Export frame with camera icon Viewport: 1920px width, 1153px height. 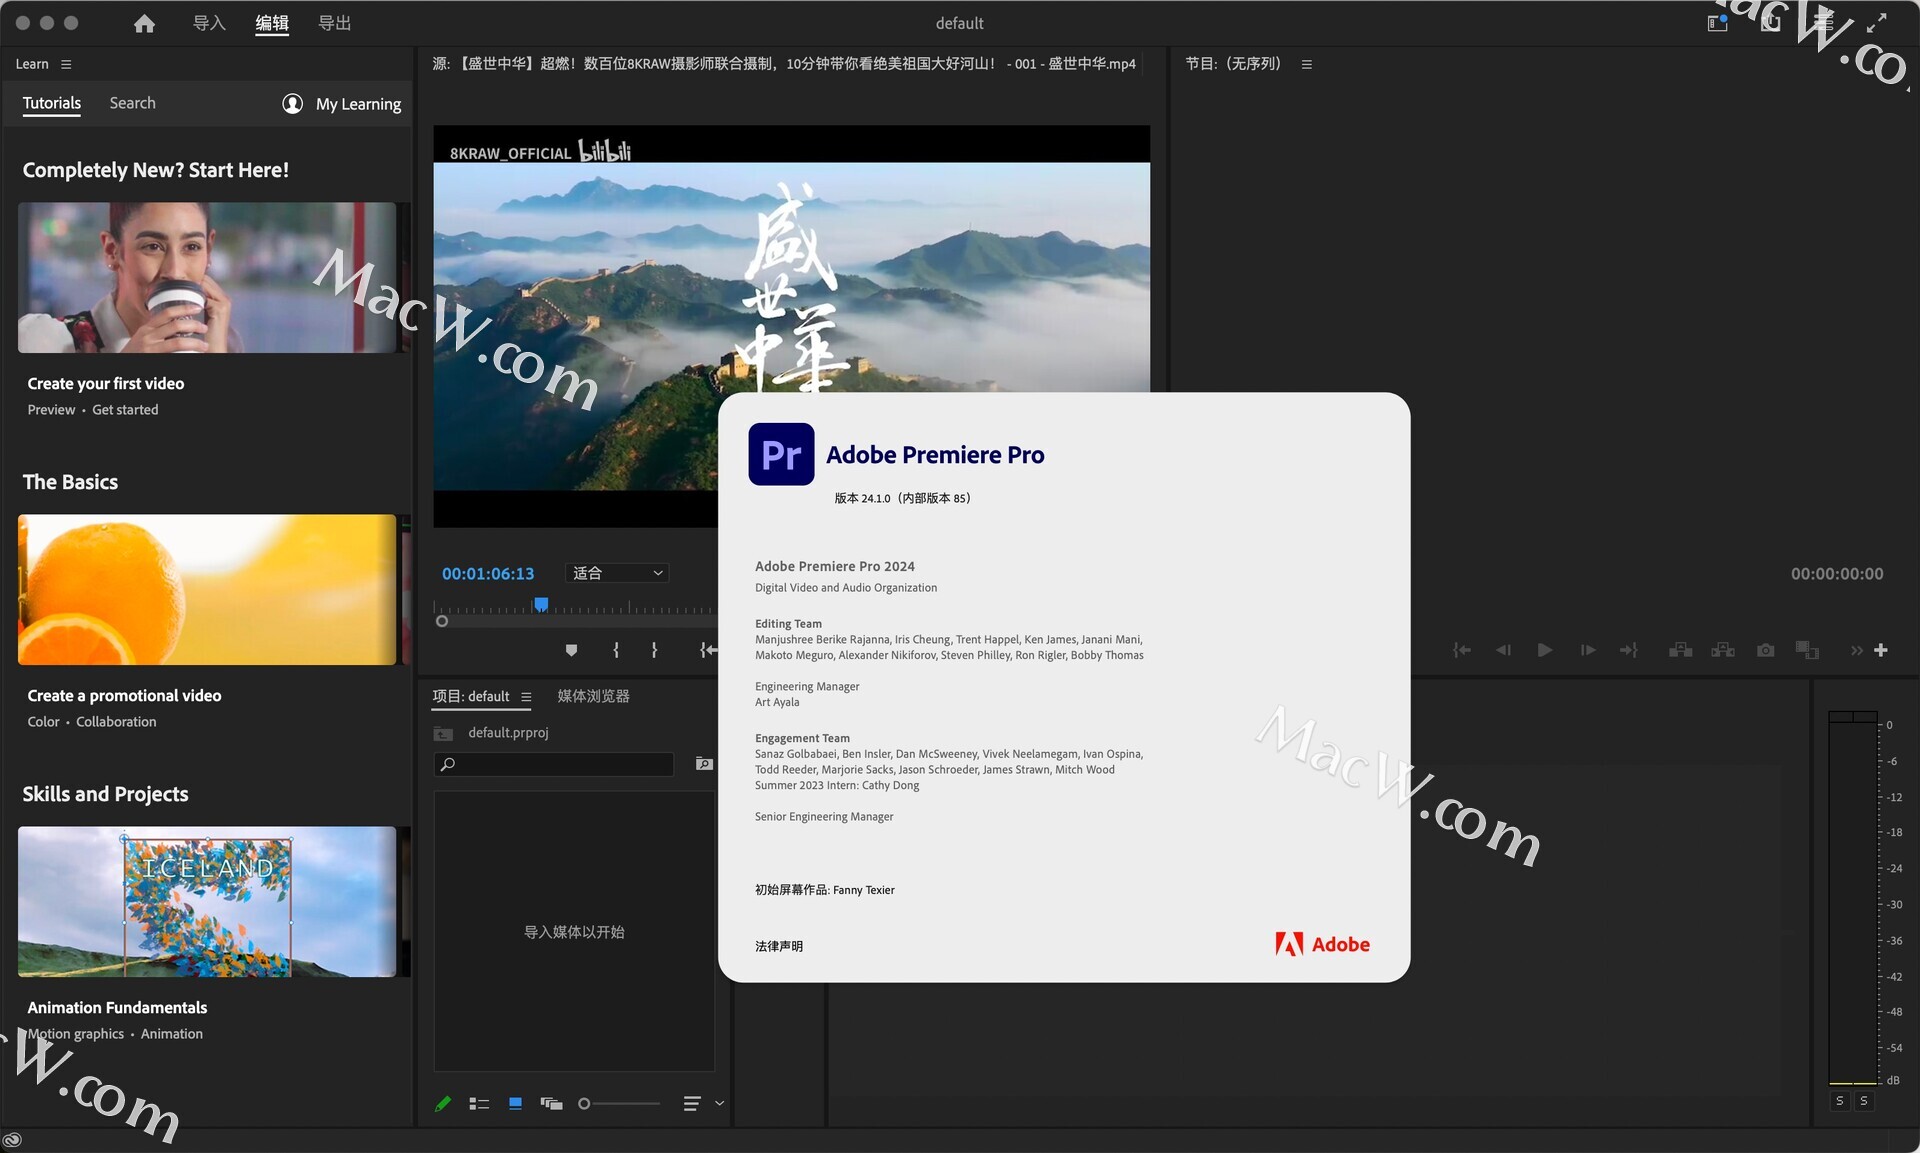(x=1766, y=650)
